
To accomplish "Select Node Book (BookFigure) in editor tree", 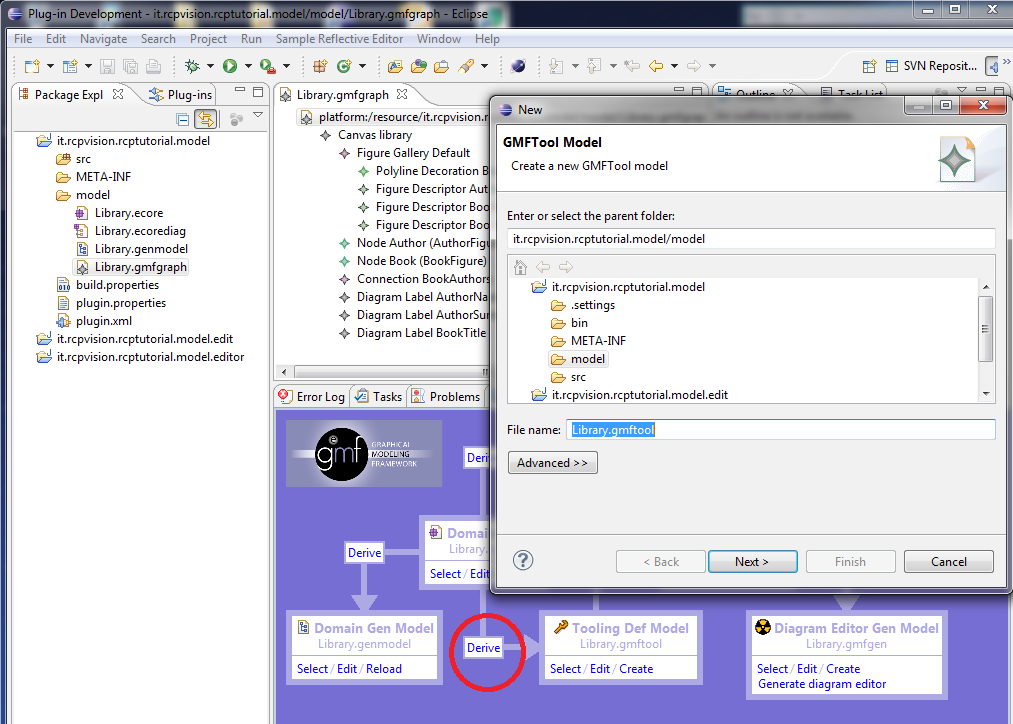I will point(413,261).
